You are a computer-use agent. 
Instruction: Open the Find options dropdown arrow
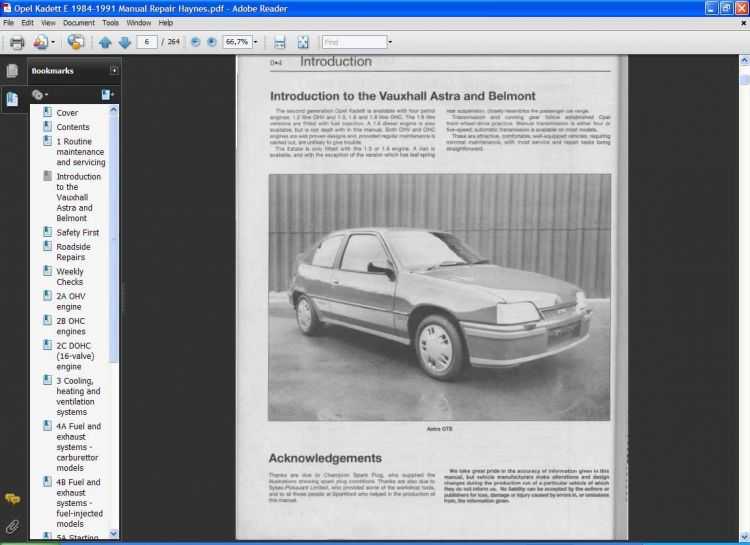click(390, 42)
